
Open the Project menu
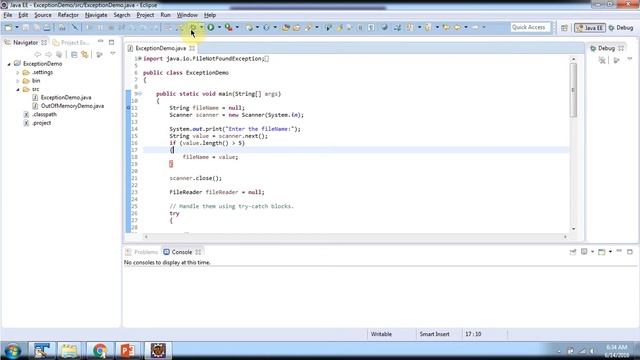point(145,15)
